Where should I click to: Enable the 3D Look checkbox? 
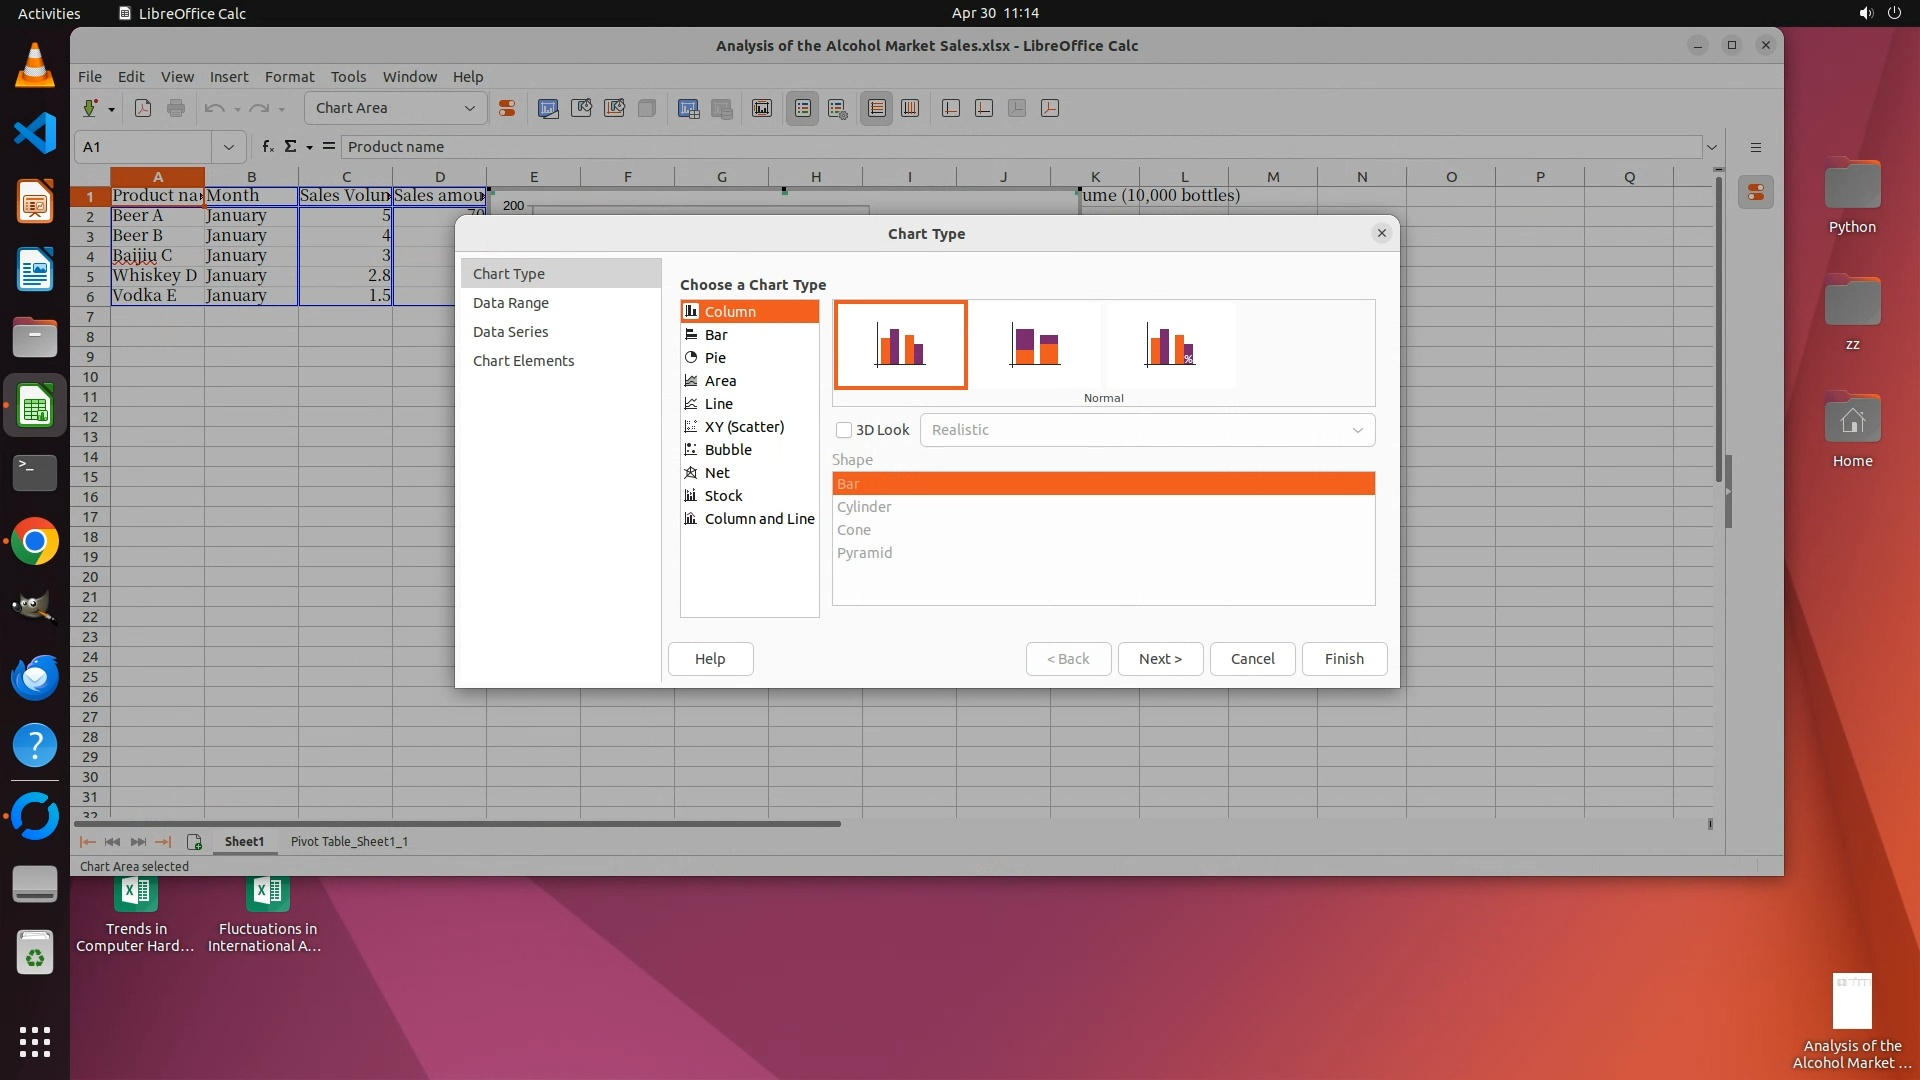click(844, 430)
